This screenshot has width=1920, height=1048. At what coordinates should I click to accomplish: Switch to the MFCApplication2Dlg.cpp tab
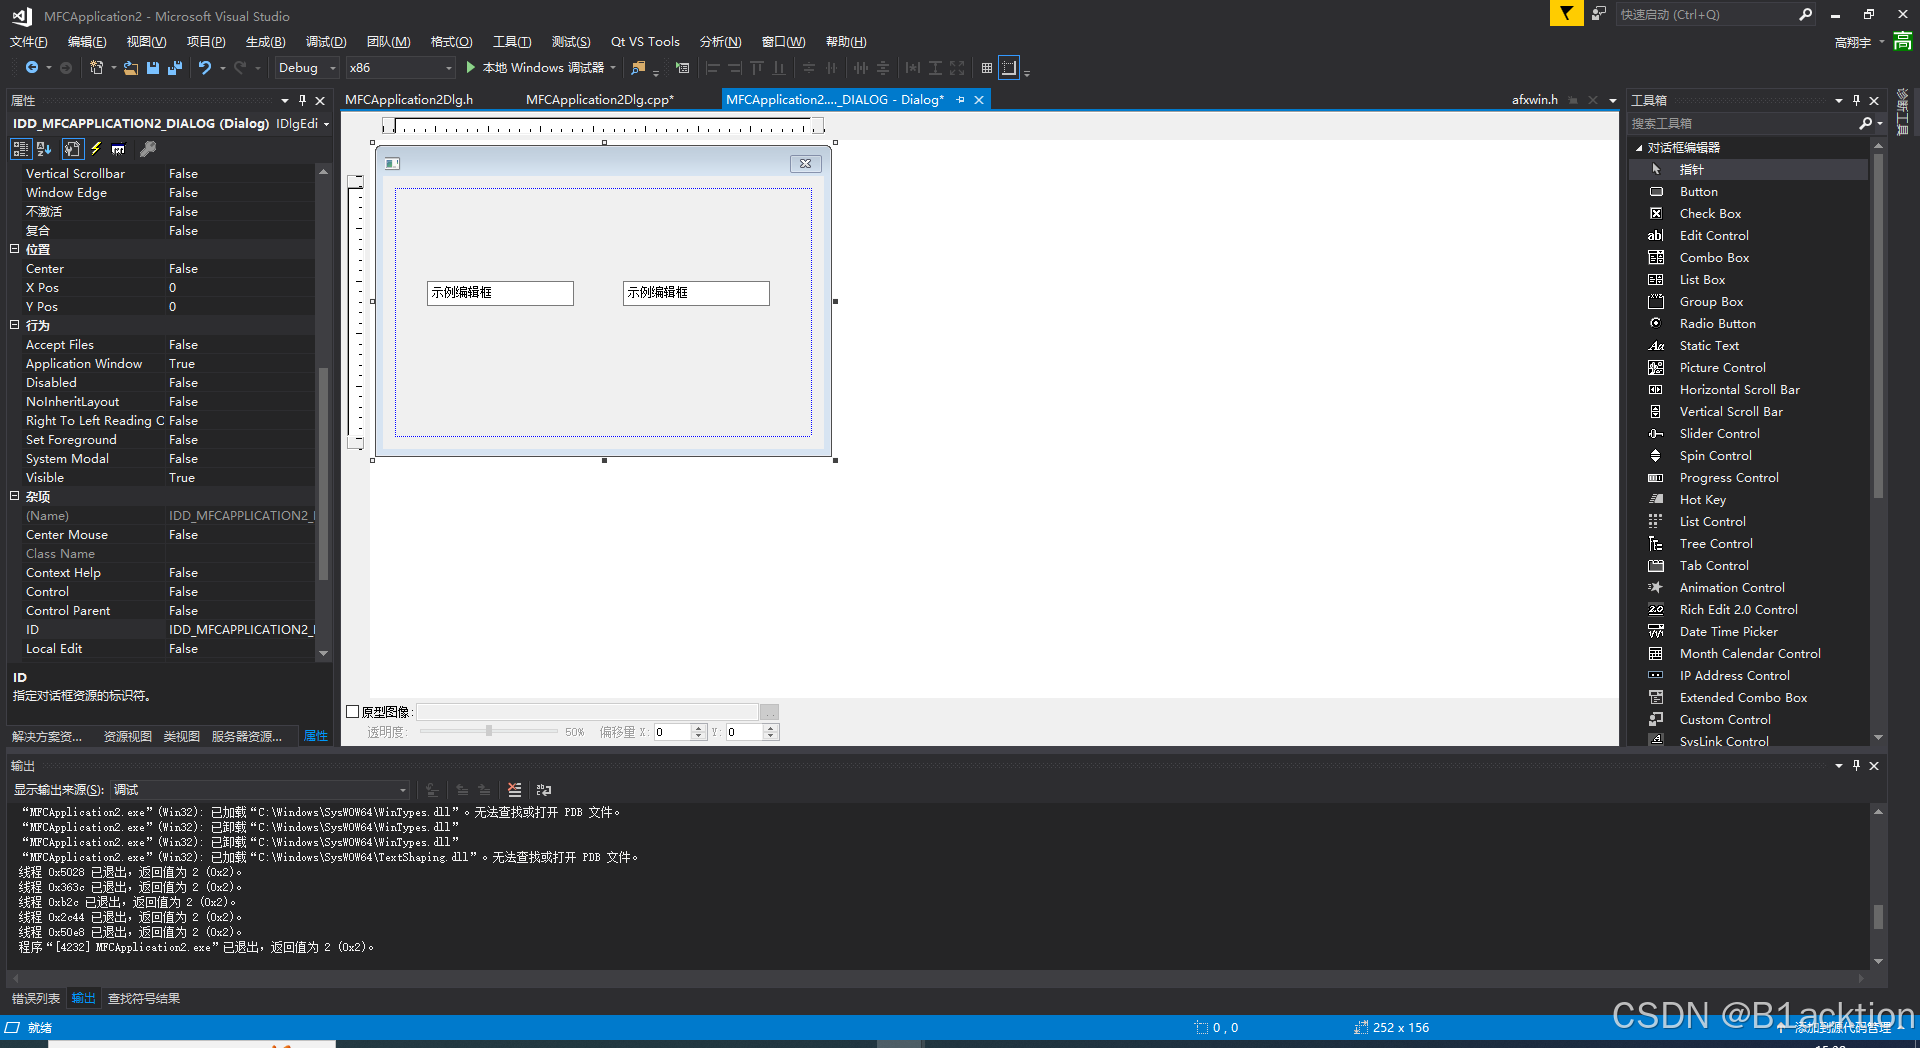600,99
